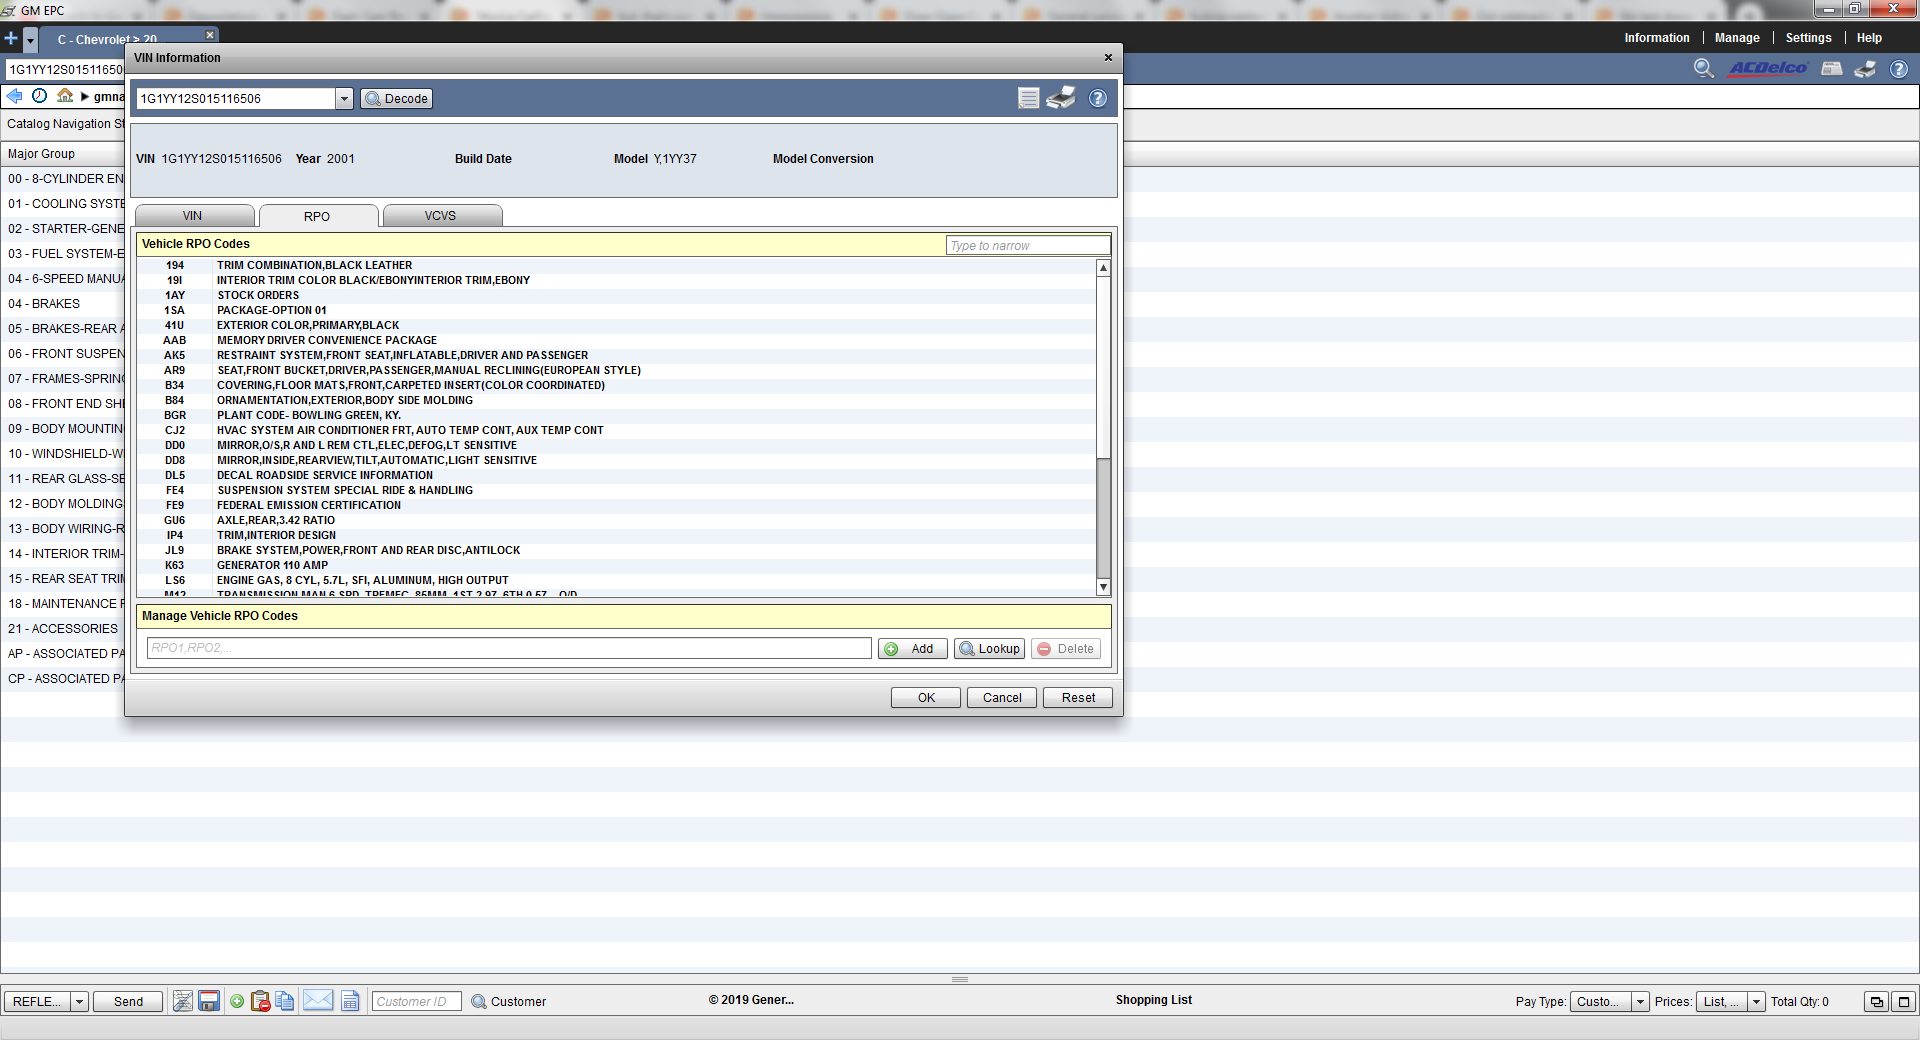Focus the Type to narrow filter field
Viewport: 1920px width, 1040px height.
coord(1028,245)
